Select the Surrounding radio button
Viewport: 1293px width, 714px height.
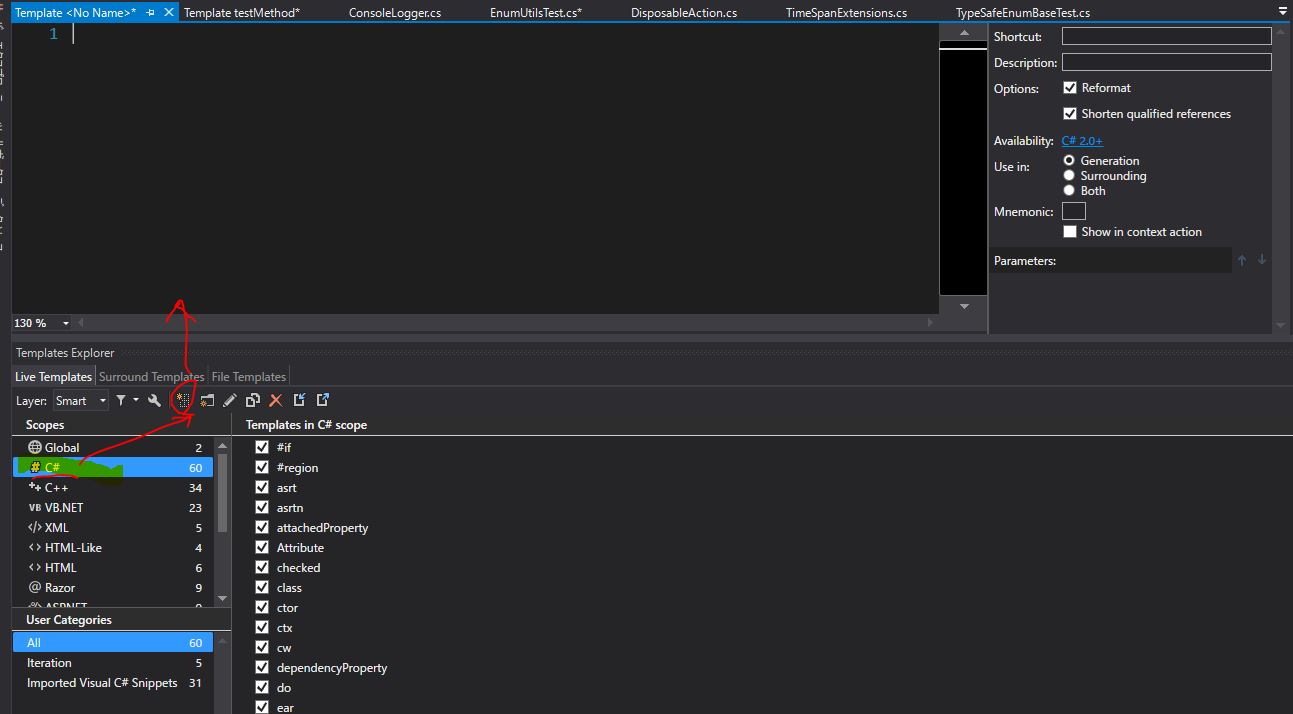(1069, 176)
